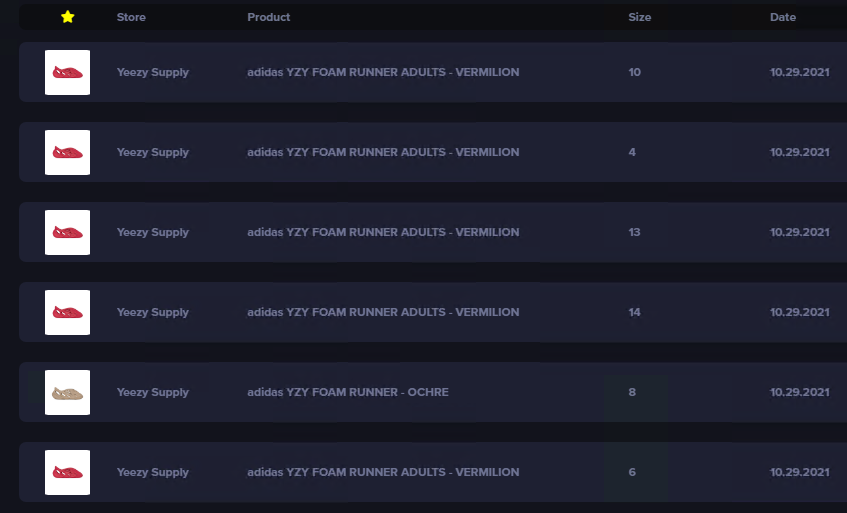Click date 10.29.2021 in size 10 row
Screen dimensions: 847x513
point(799,72)
